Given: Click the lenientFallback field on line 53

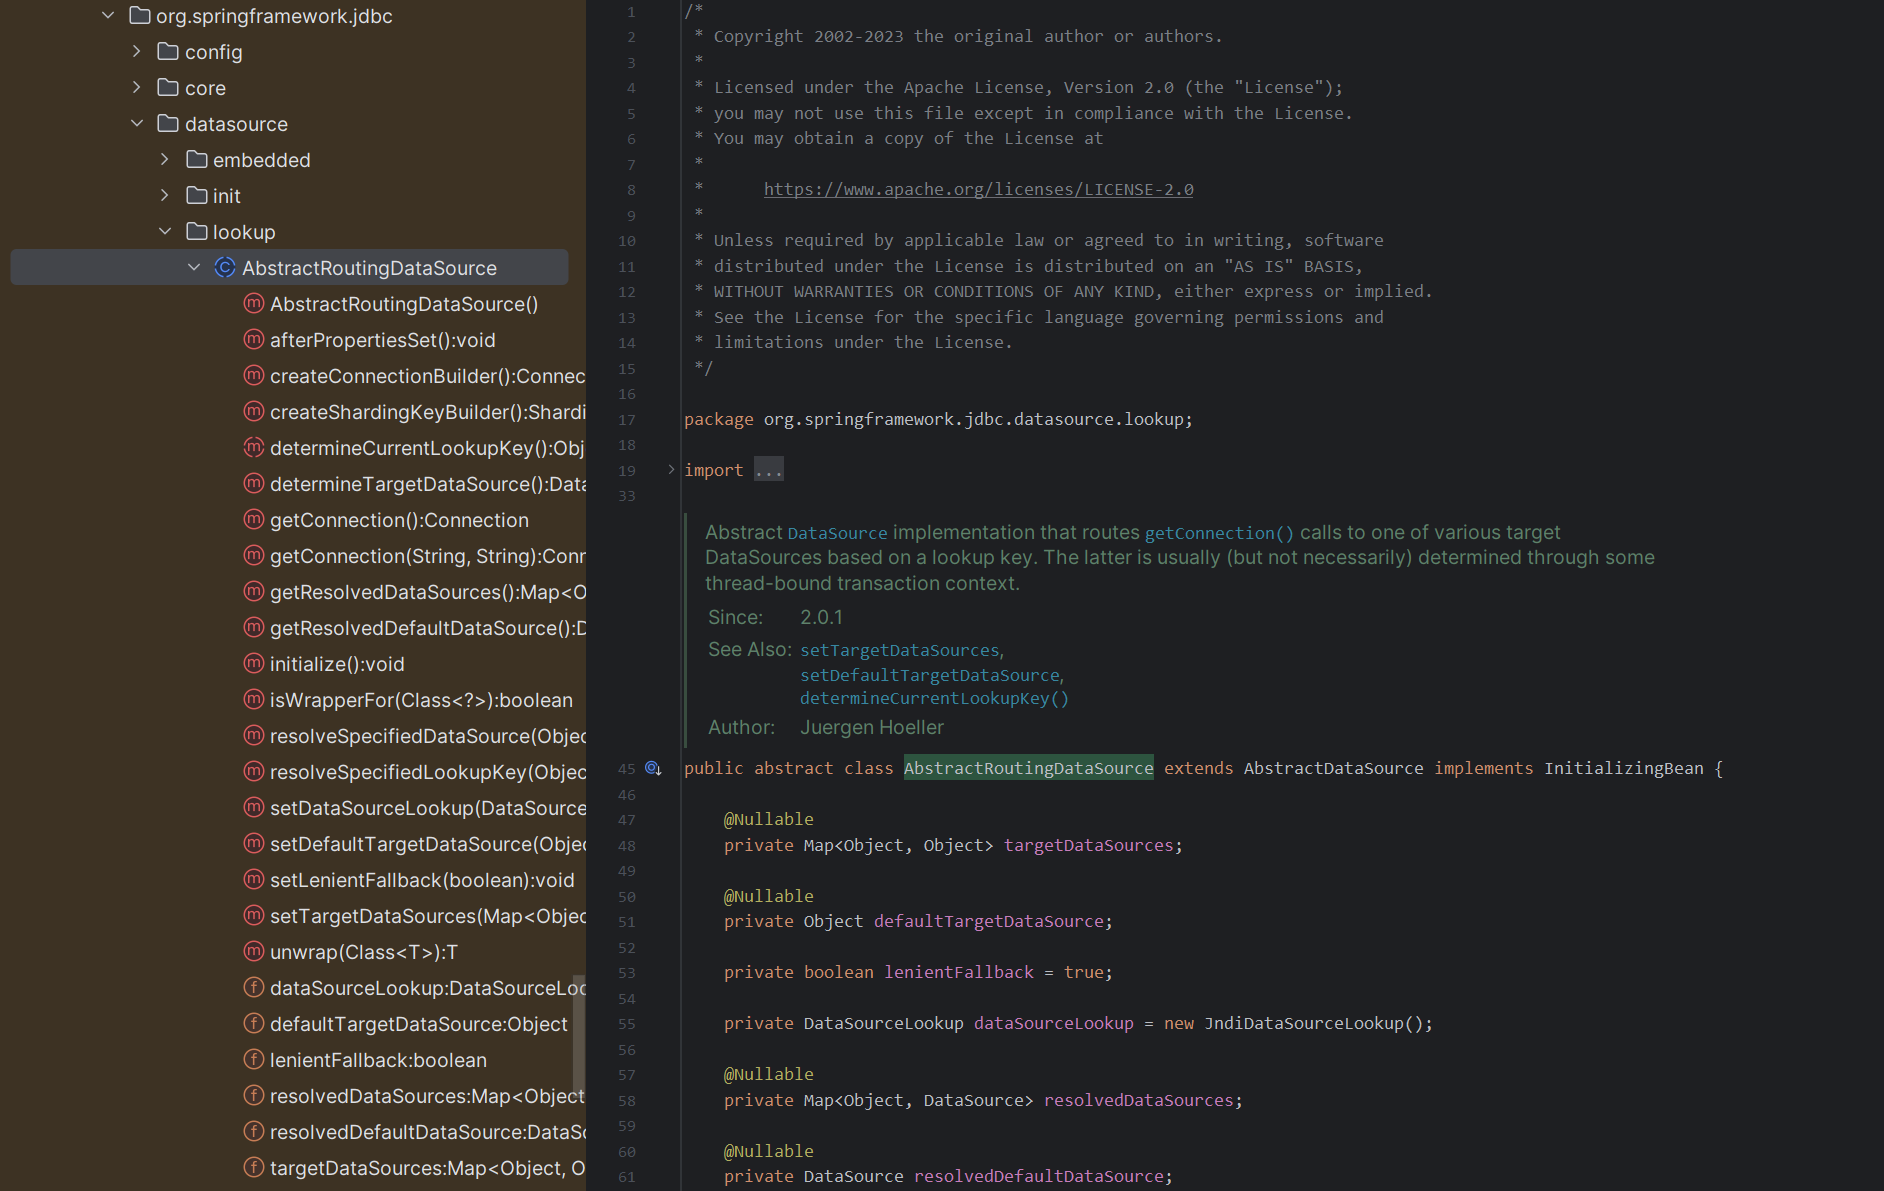Looking at the screenshot, I should [x=958, y=972].
